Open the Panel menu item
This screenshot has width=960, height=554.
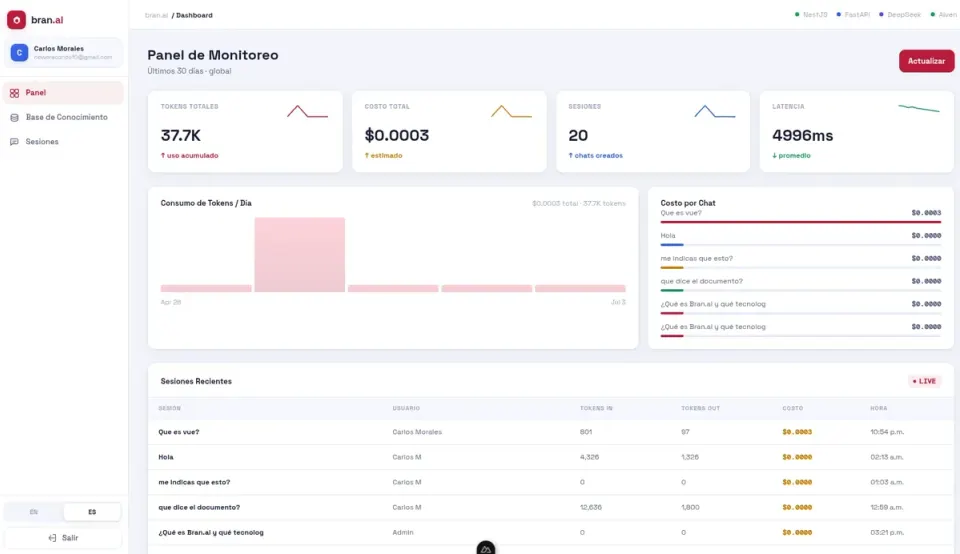click(x=63, y=93)
